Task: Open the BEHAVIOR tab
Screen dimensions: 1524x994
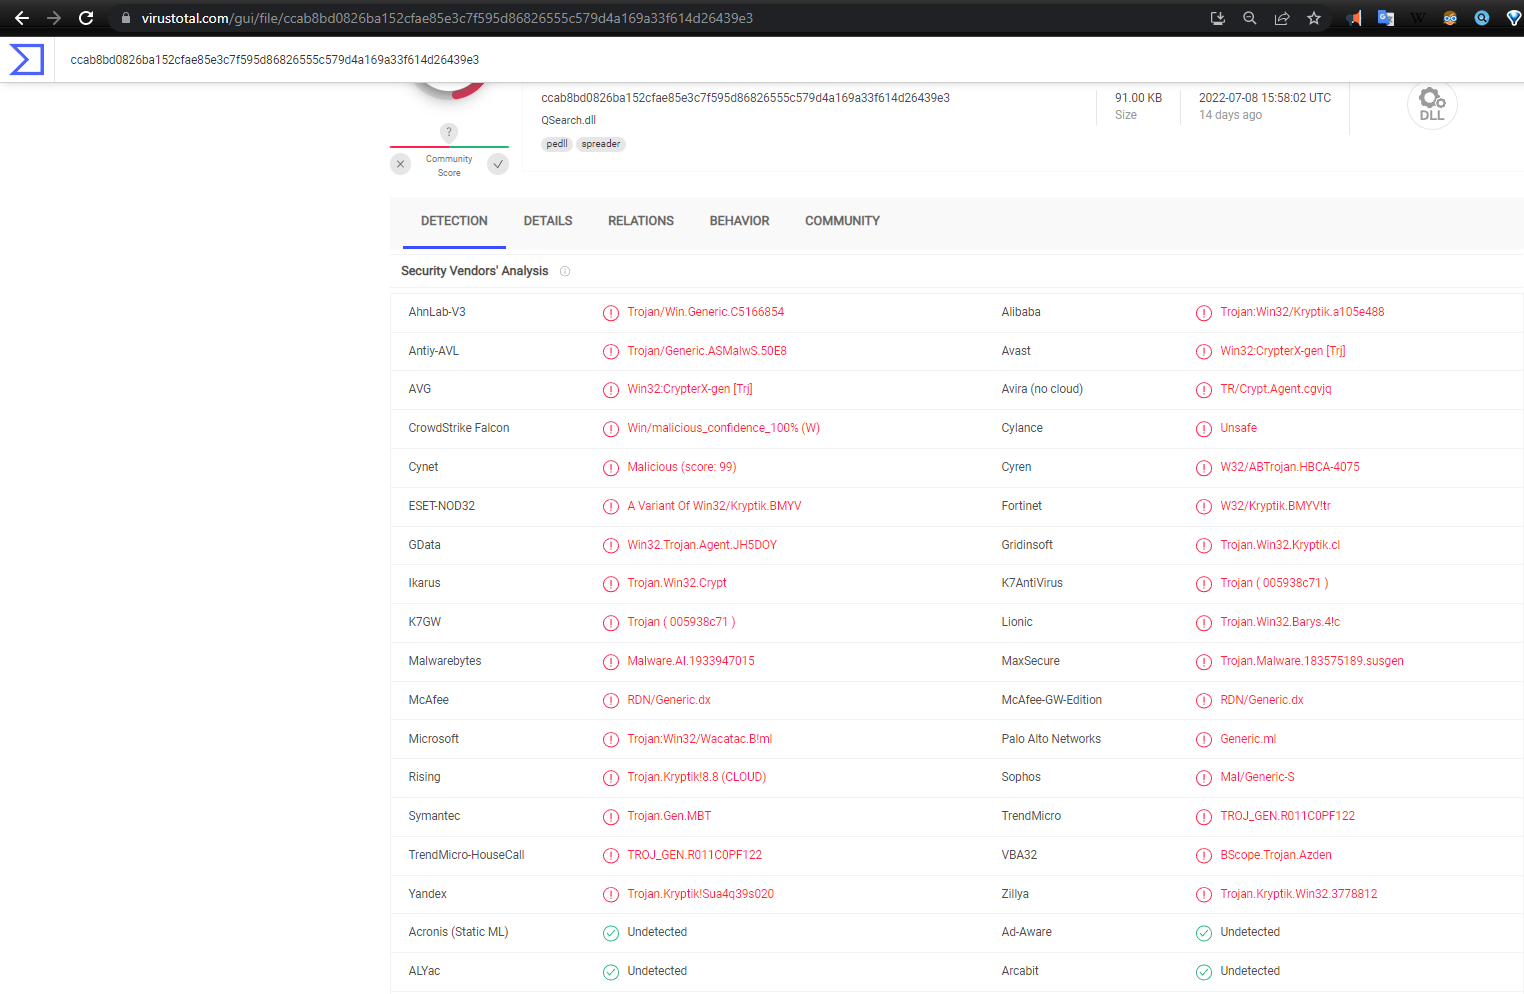Action: click(740, 221)
